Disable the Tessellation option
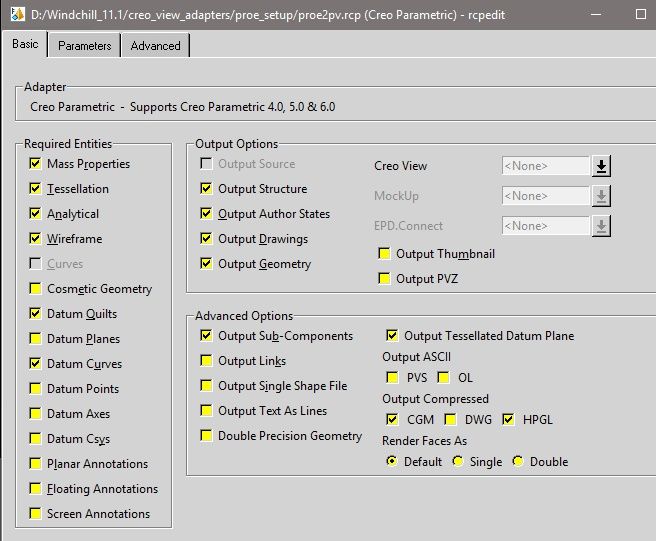The image size is (656, 541). pyautogui.click(x=36, y=189)
